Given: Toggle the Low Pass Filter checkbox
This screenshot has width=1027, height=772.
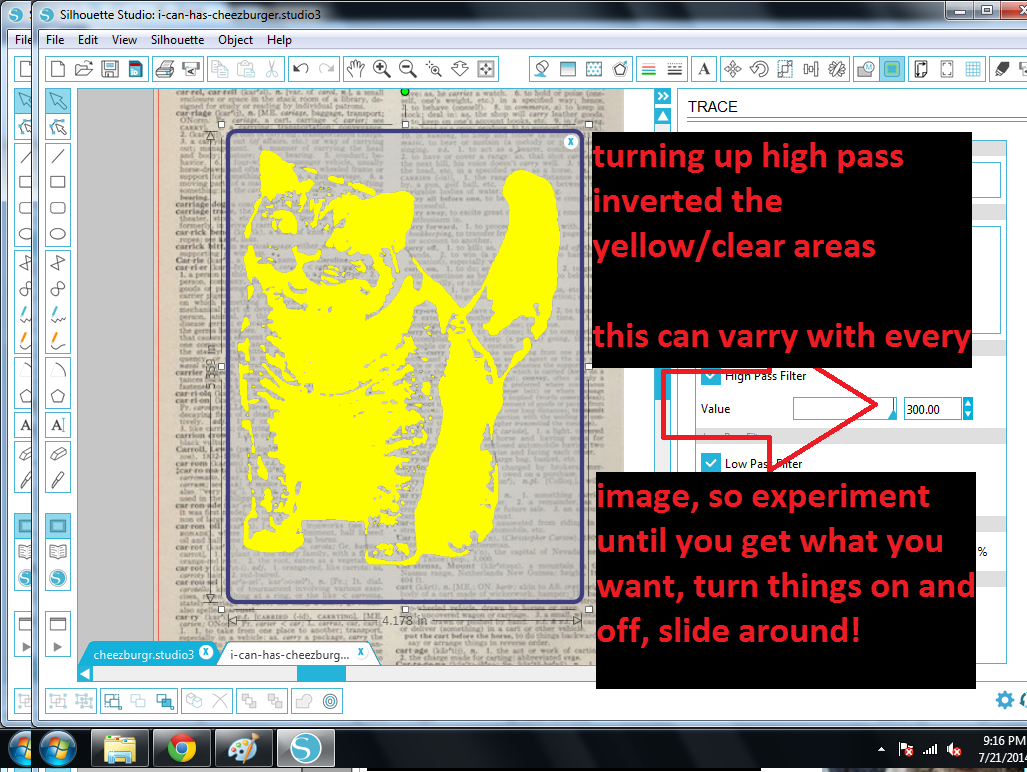Looking at the screenshot, I should [x=711, y=463].
